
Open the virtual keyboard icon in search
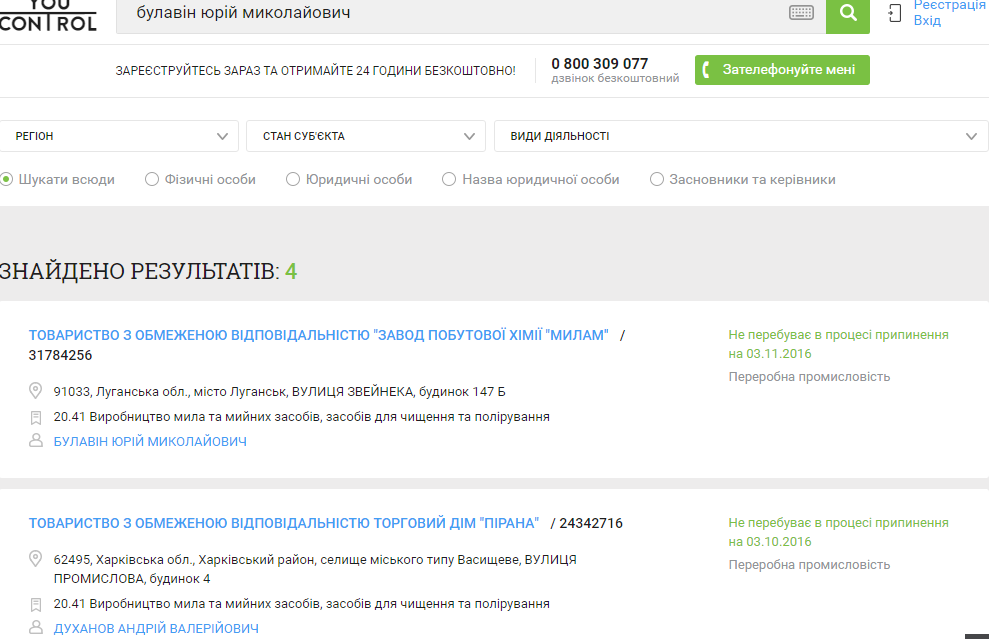(x=801, y=14)
